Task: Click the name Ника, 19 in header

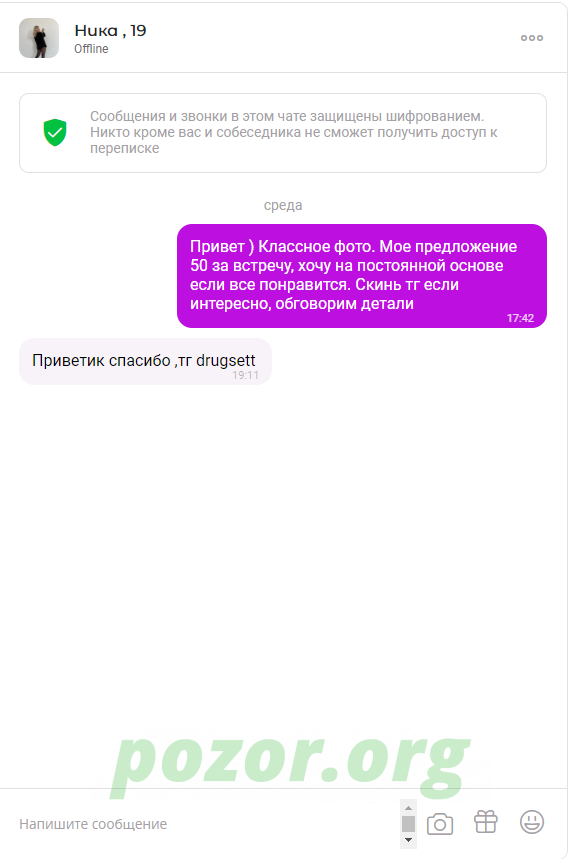Action: [110, 30]
